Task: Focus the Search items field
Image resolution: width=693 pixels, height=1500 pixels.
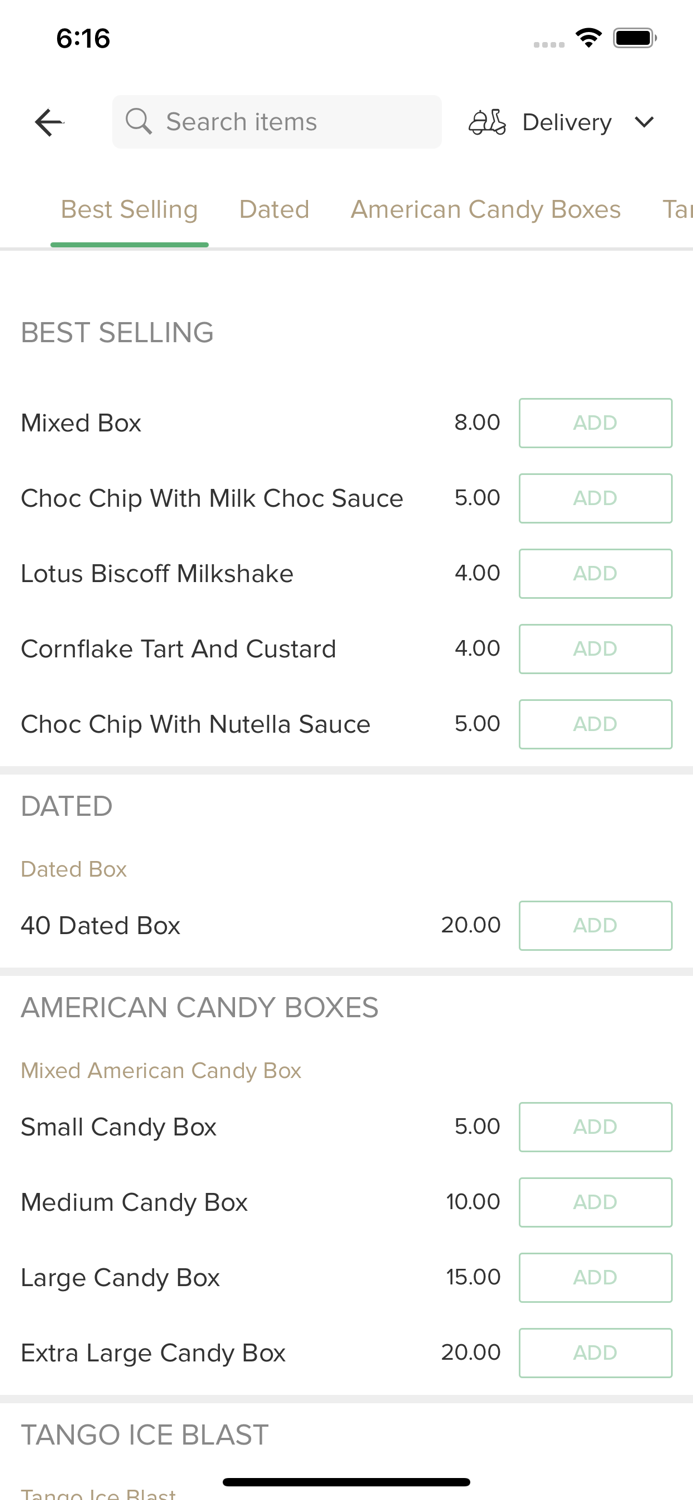Action: tap(290, 122)
